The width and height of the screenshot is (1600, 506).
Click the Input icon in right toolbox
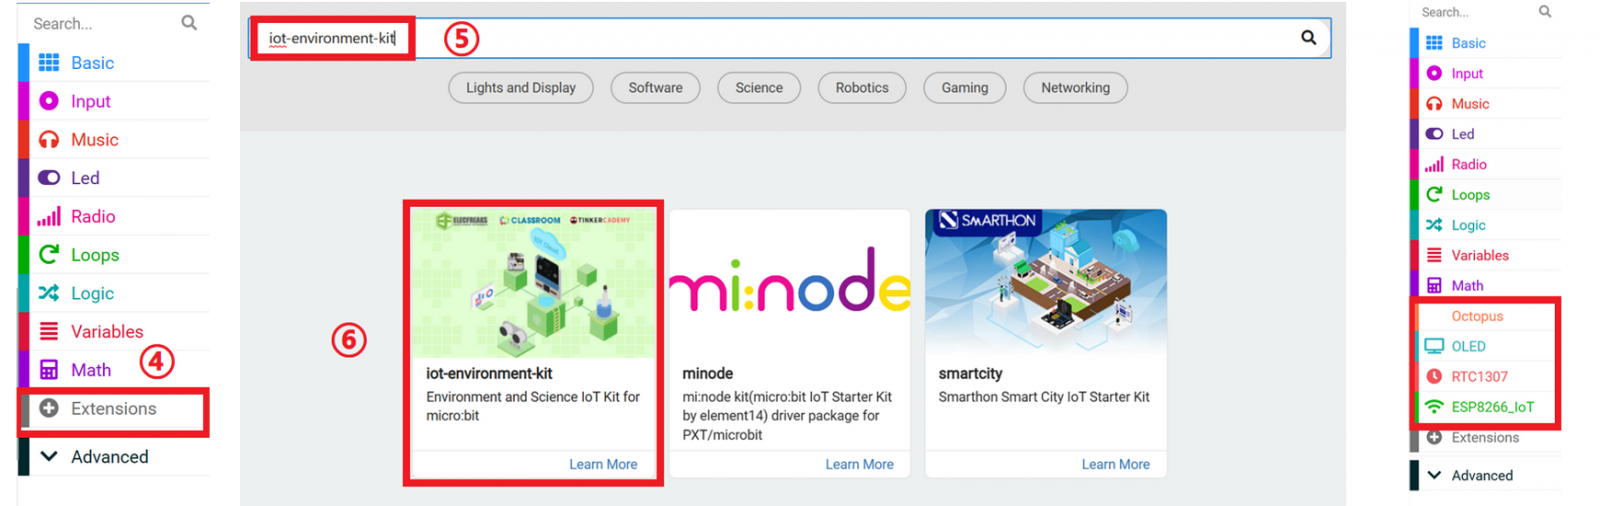pos(1434,73)
